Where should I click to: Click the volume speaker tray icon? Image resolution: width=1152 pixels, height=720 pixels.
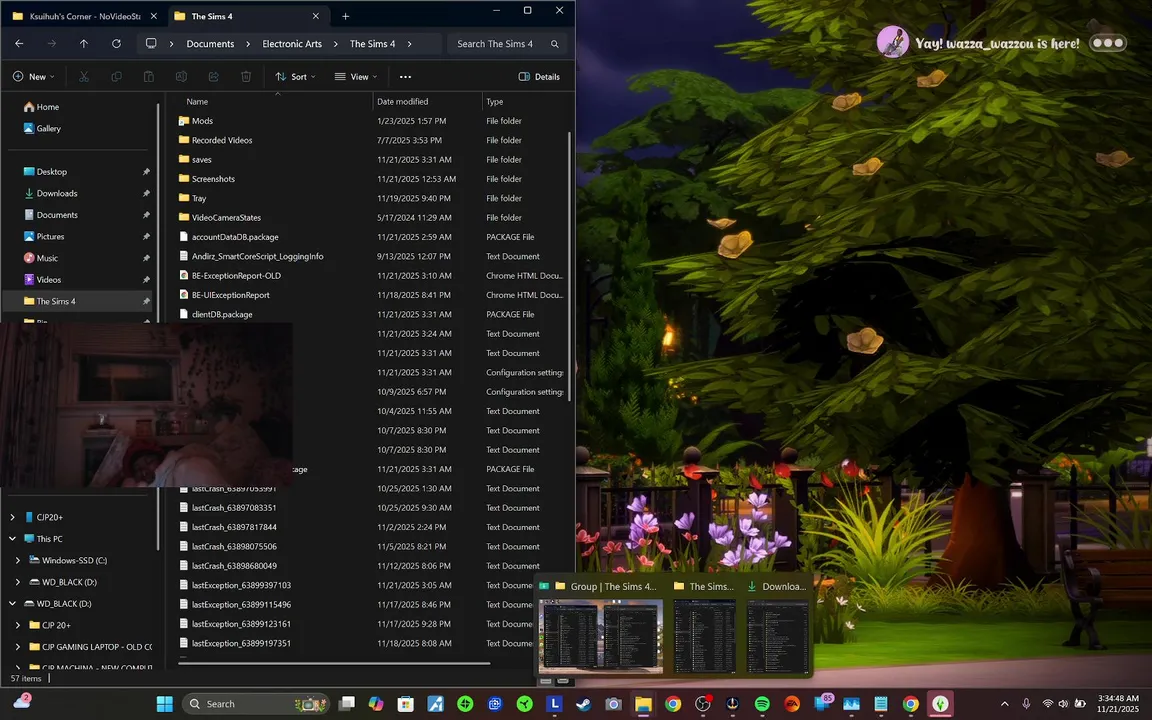1063,704
